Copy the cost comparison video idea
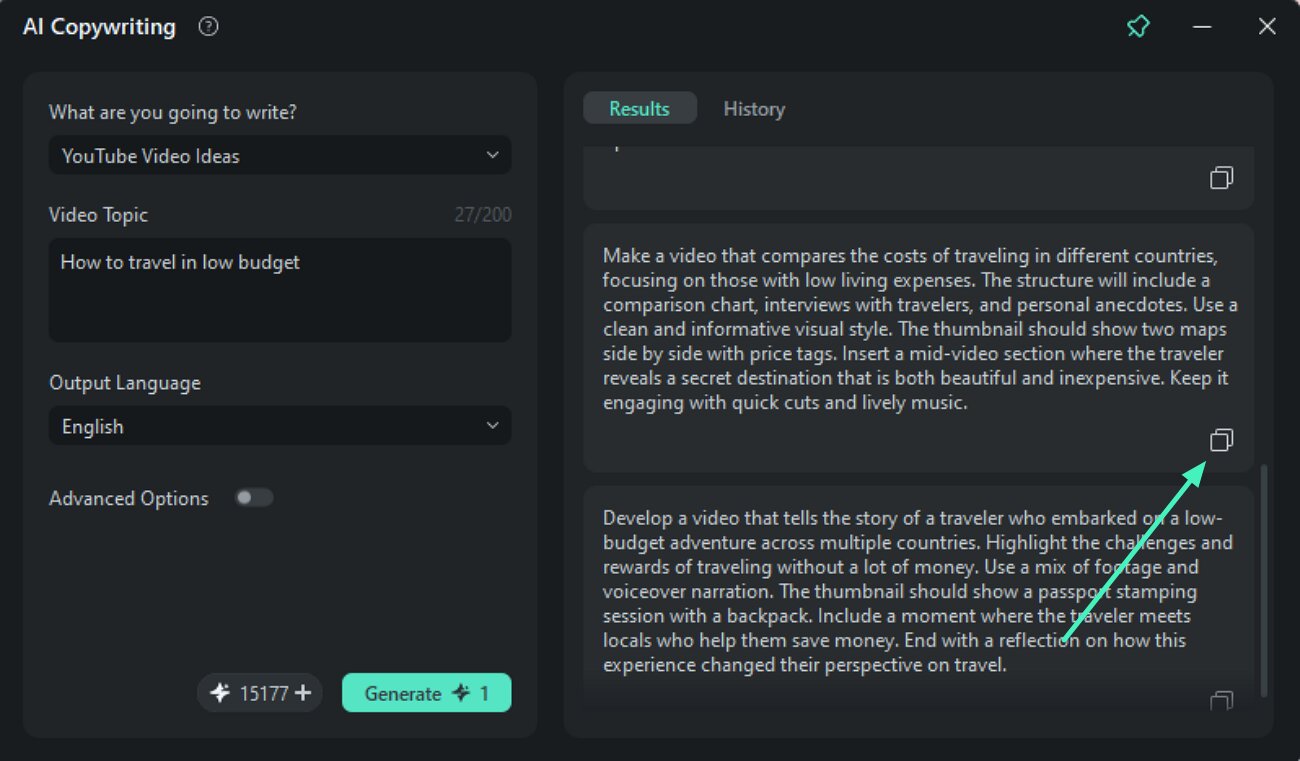The width and height of the screenshot is (1300, 761). 1221,440
